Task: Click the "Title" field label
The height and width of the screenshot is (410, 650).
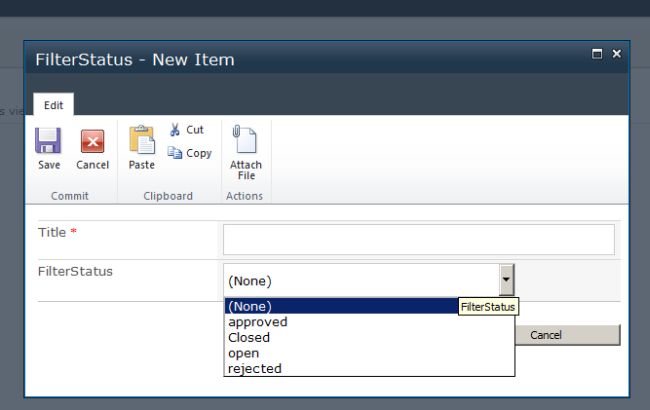Action: coord(52,233)
